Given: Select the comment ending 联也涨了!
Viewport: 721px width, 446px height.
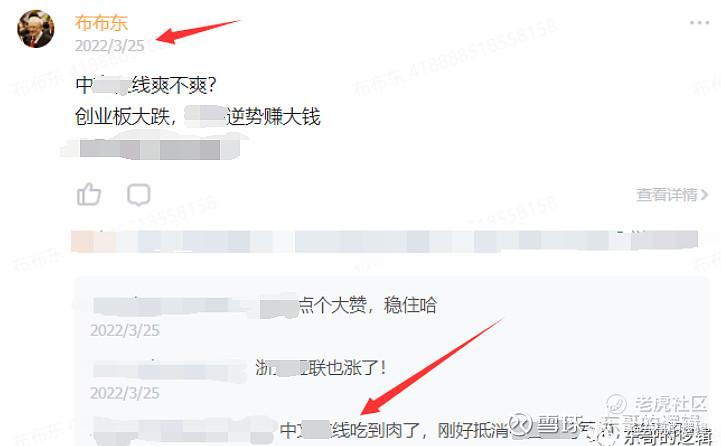Looking at the screenshot, I should click(320, 367).
